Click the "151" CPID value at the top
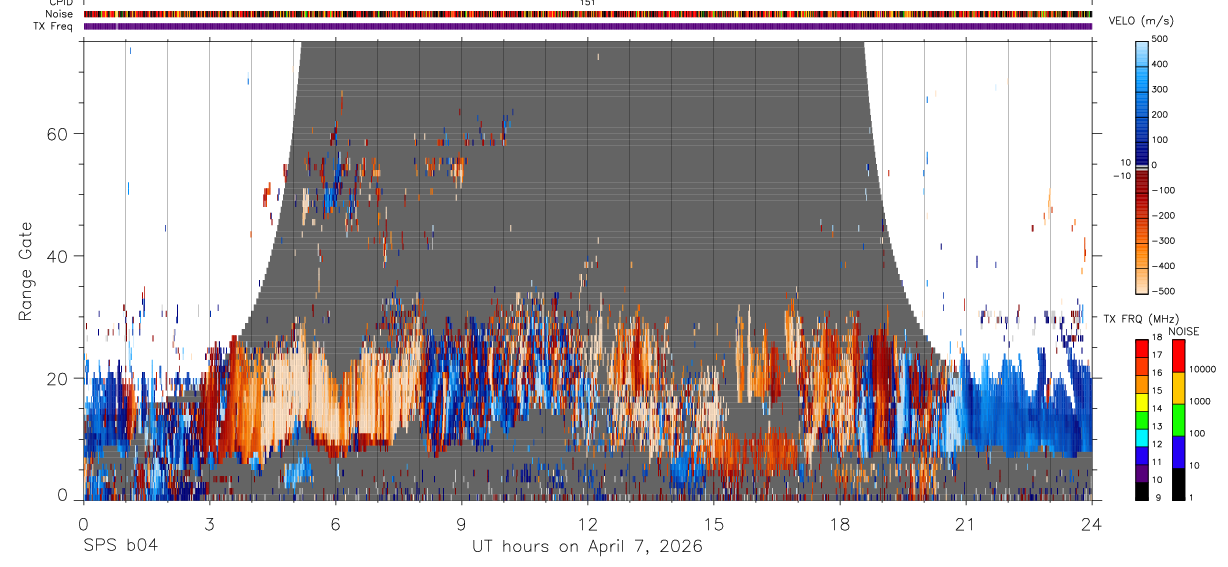The width and height of the screenshot is (1228, 567). 588,3
